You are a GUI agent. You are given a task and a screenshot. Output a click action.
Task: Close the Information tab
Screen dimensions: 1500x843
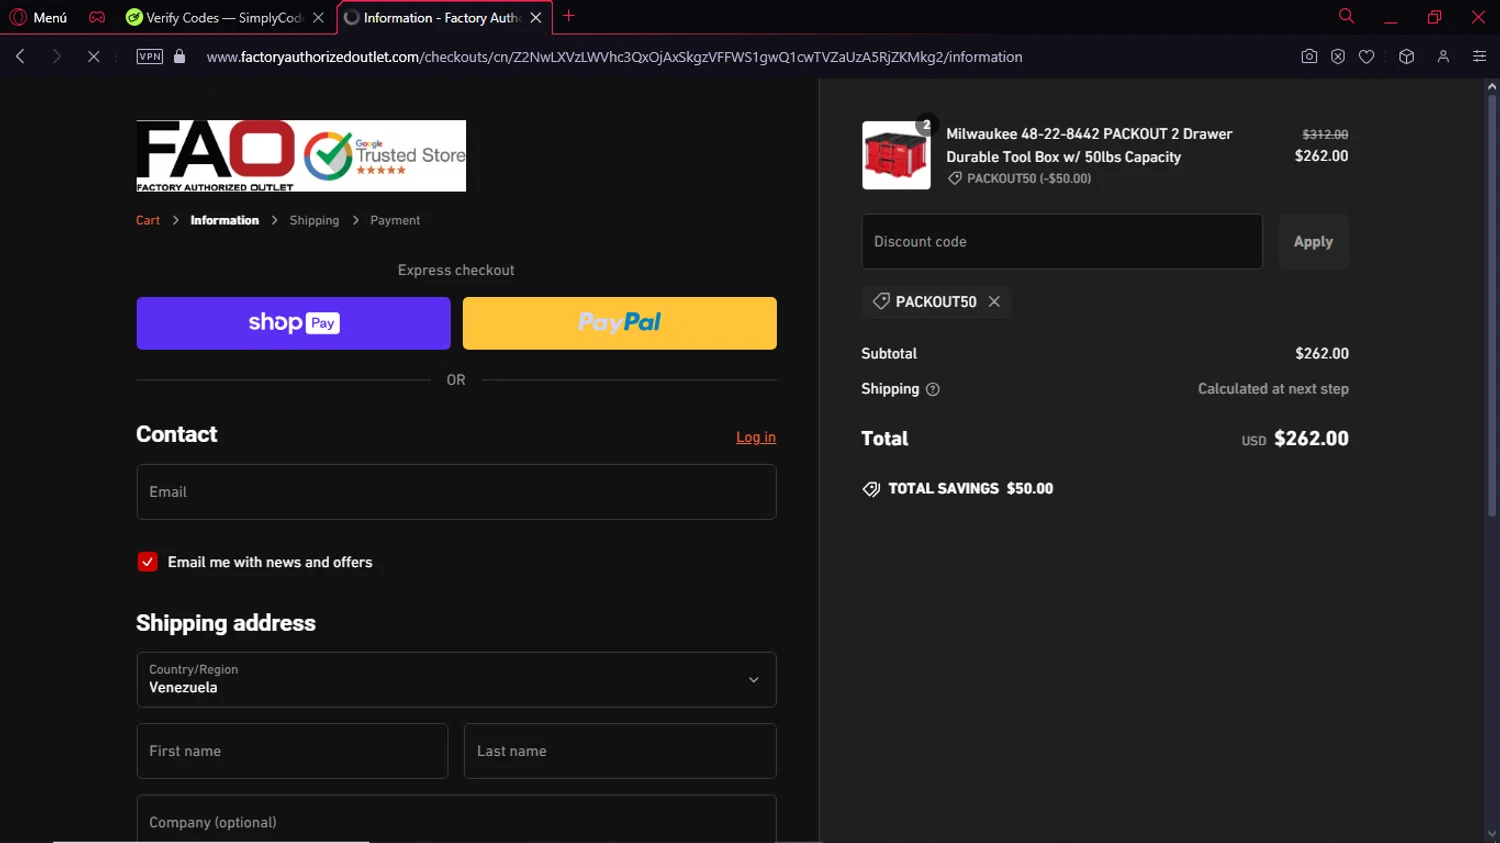point(536,17)
